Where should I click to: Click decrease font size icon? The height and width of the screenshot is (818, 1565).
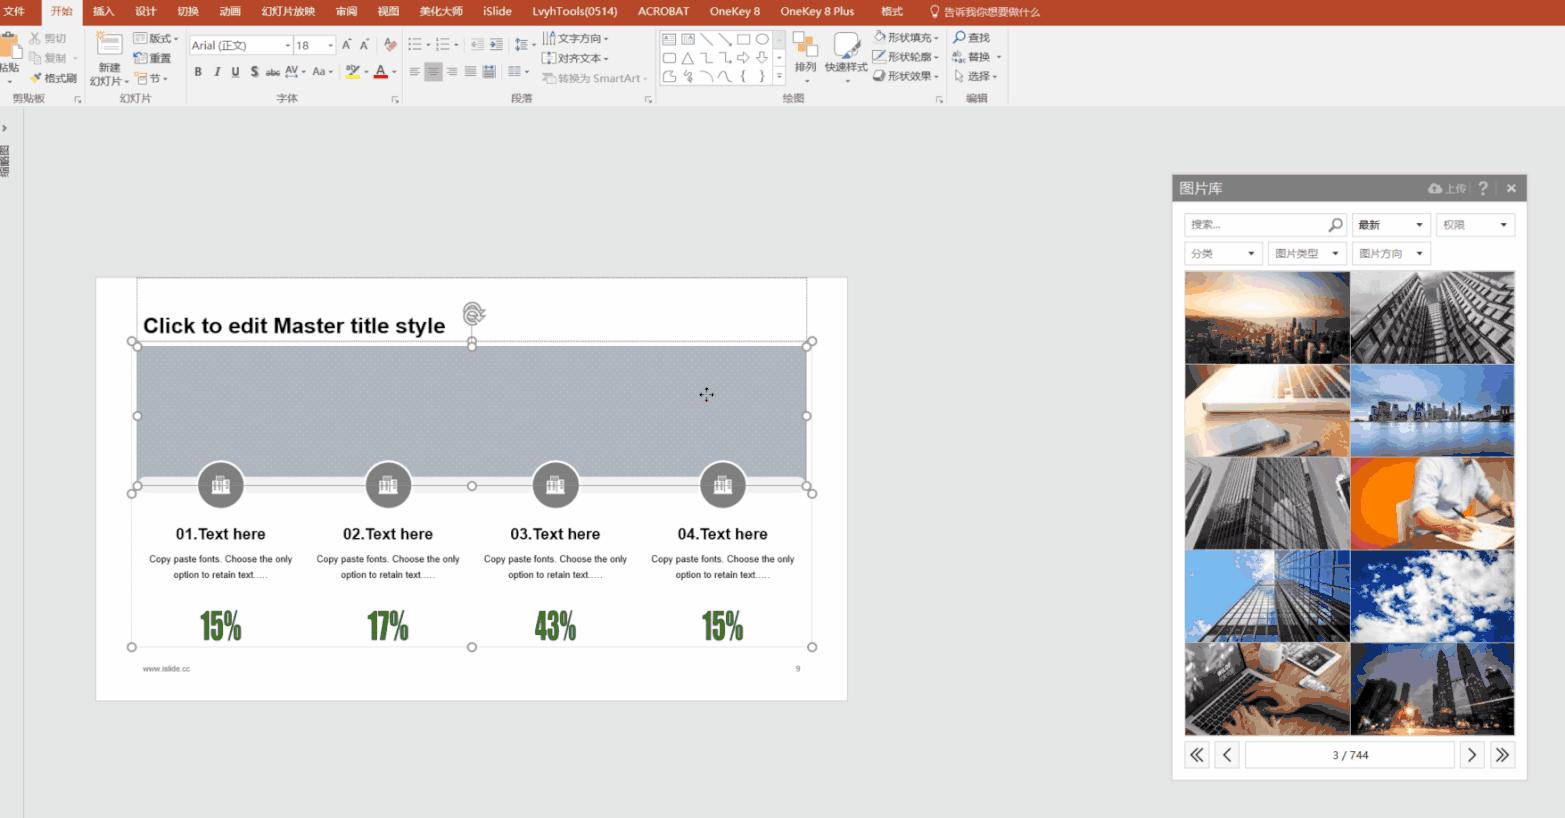364,45
